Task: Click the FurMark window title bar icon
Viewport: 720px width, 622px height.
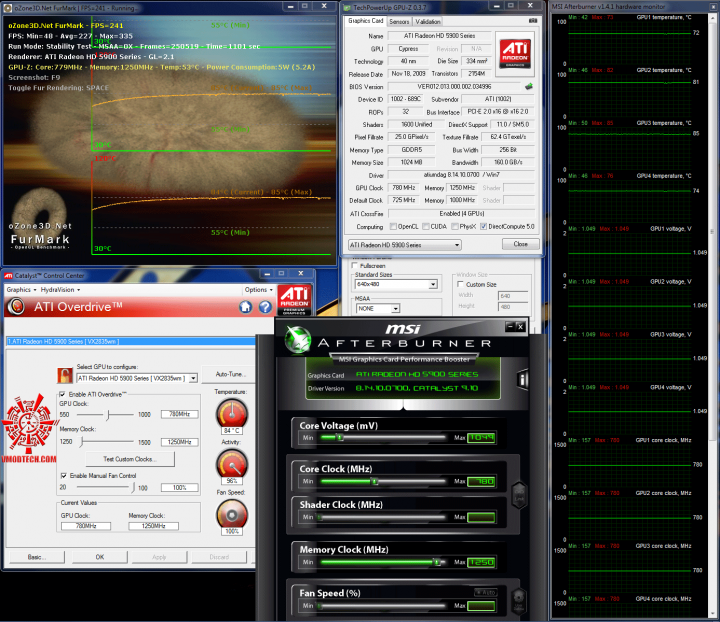Action: point(8,8)
